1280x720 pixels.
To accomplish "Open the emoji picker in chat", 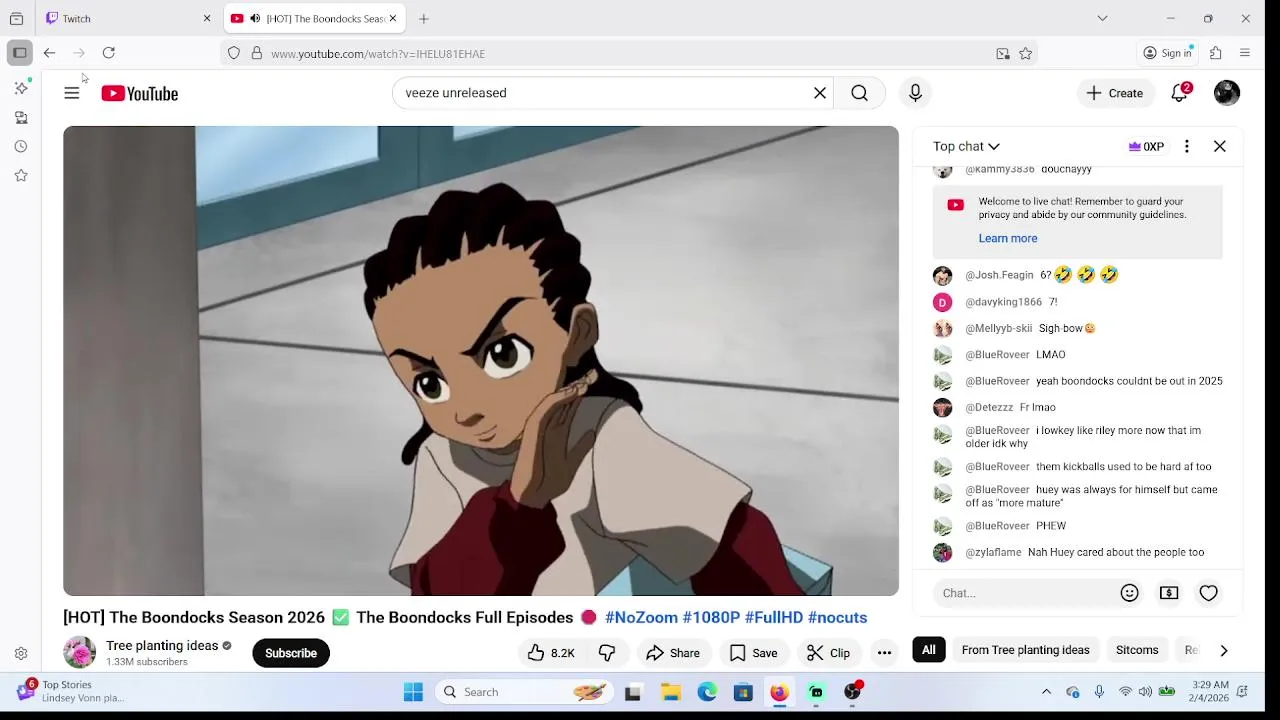I will (x=1130, y=593).
